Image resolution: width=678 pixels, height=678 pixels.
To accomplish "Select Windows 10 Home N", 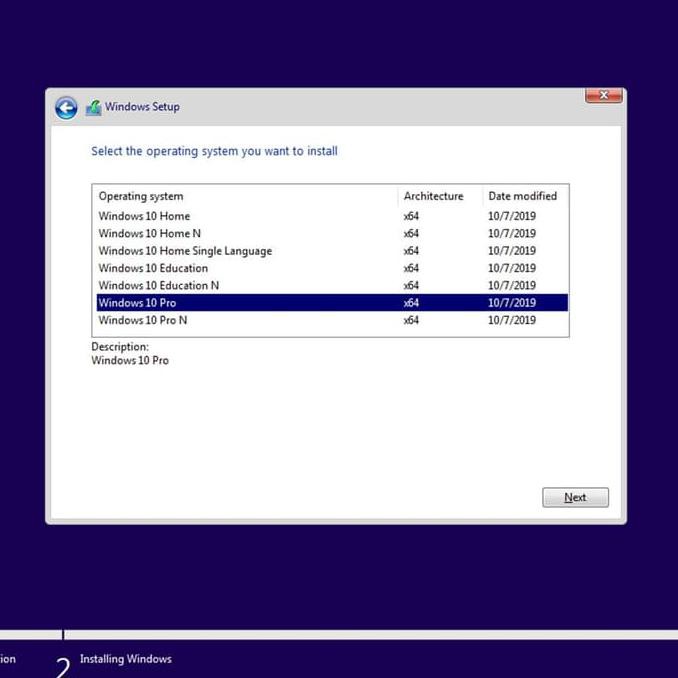I will point(149,233).
